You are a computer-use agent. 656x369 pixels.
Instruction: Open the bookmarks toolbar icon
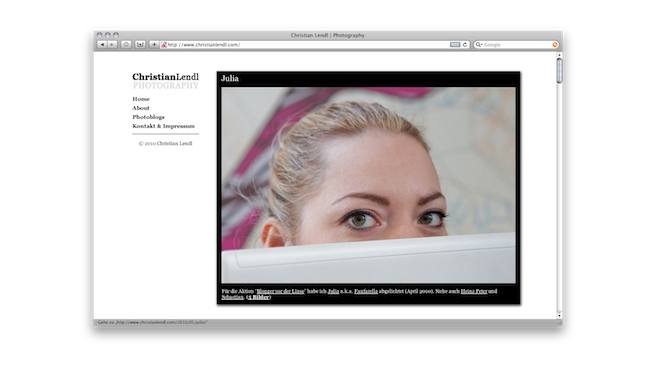tap(140, 44)
